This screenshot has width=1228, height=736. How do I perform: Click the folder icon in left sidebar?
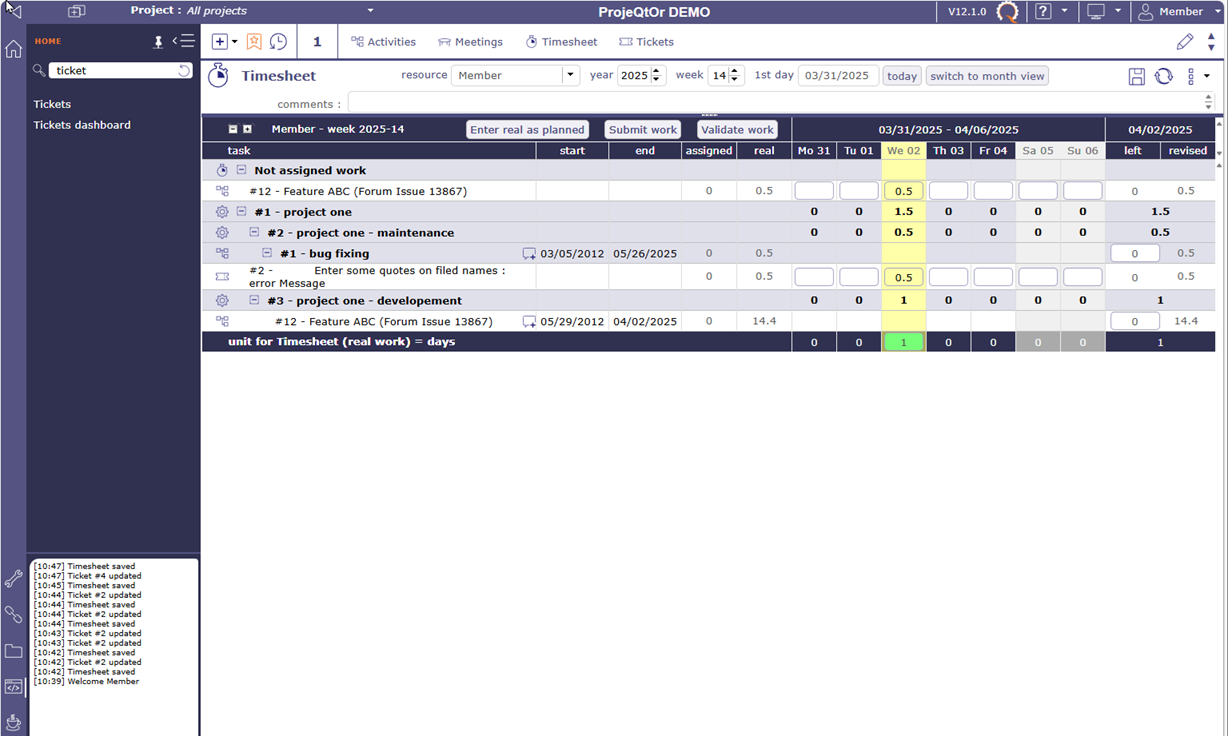[13, 651]
